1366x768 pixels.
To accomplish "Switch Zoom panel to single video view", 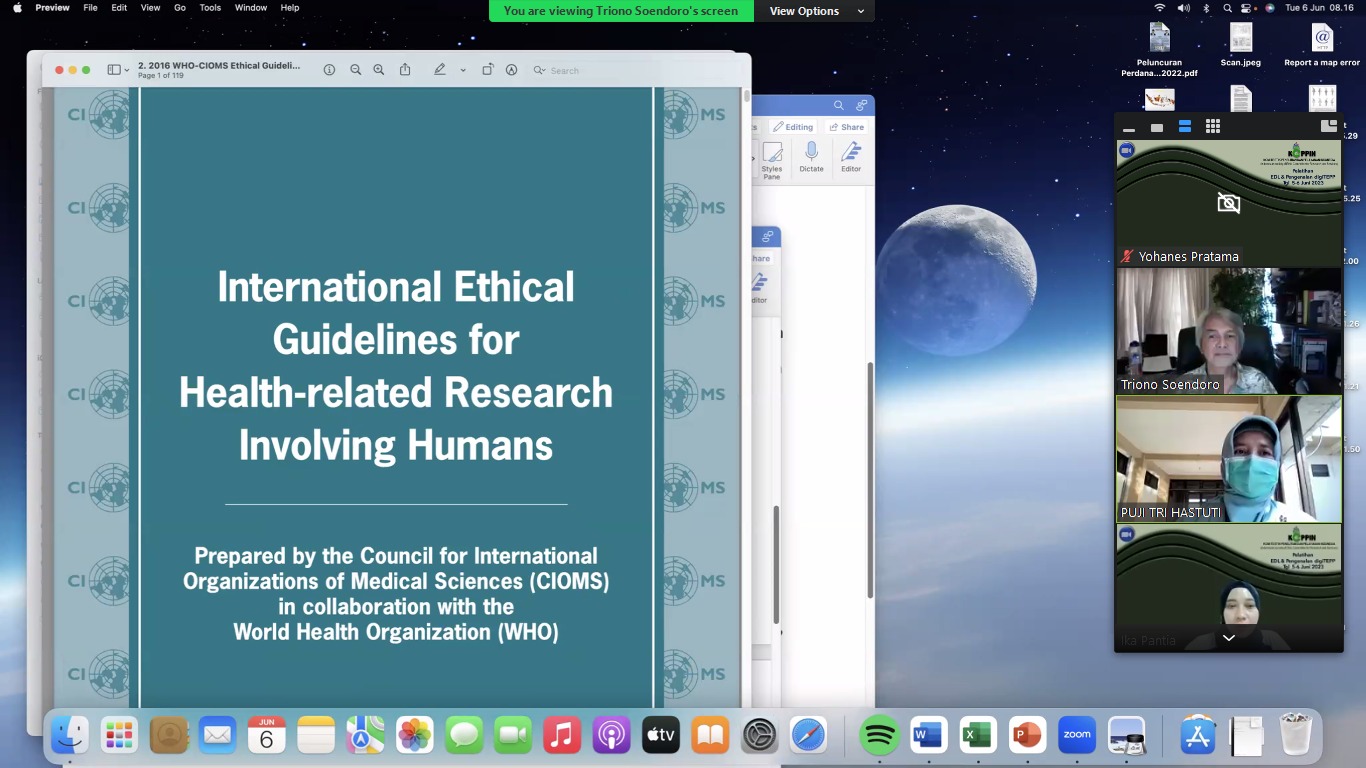I will point(1157,128).
